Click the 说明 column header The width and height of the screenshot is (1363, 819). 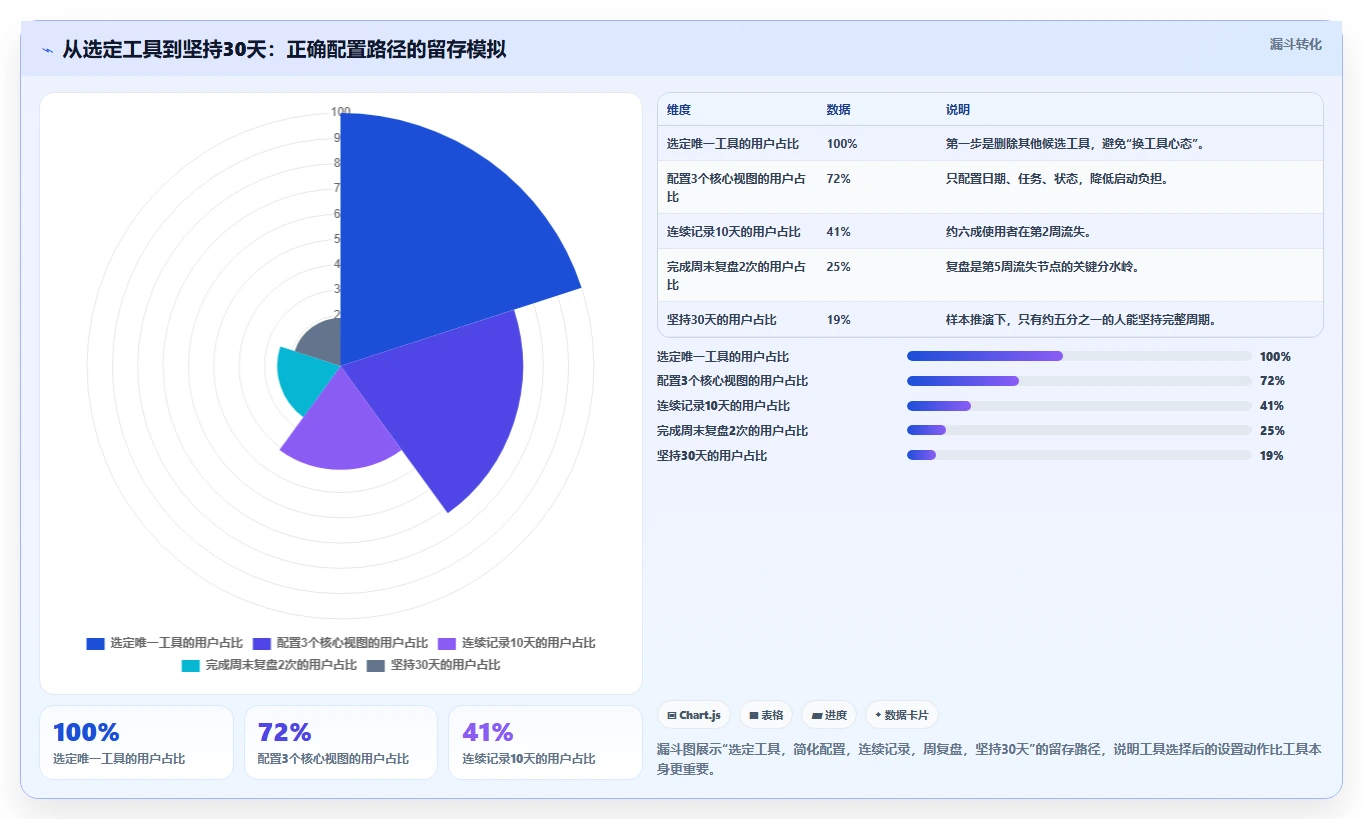coord(958,110)
